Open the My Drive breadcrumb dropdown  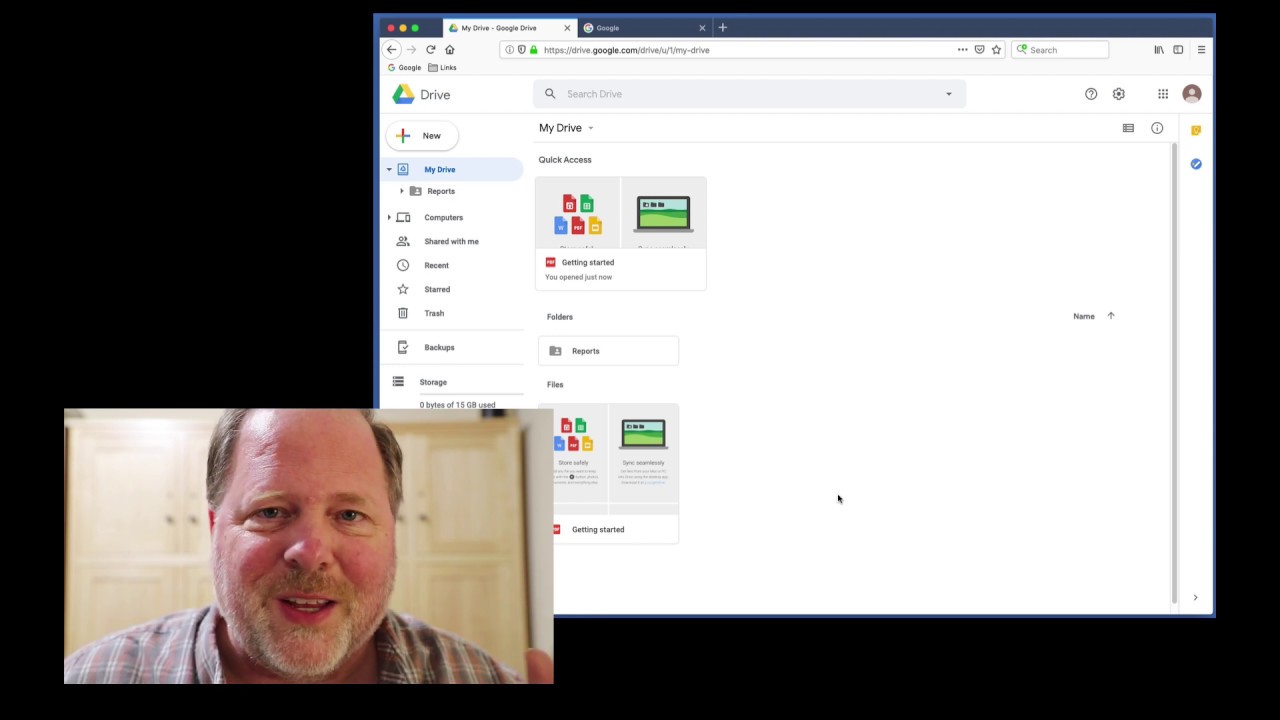pos(566,128)
